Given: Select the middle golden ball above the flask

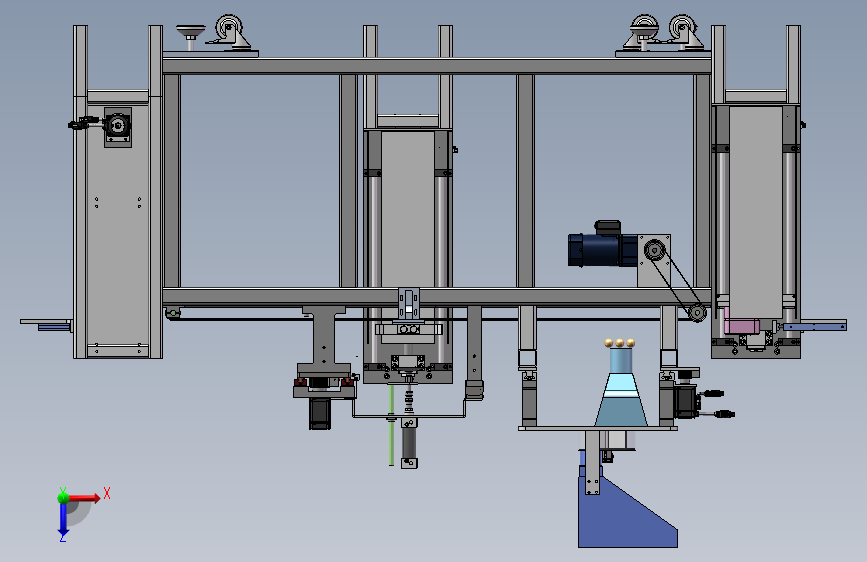Looking at the screenshot, I should (620, 343).
